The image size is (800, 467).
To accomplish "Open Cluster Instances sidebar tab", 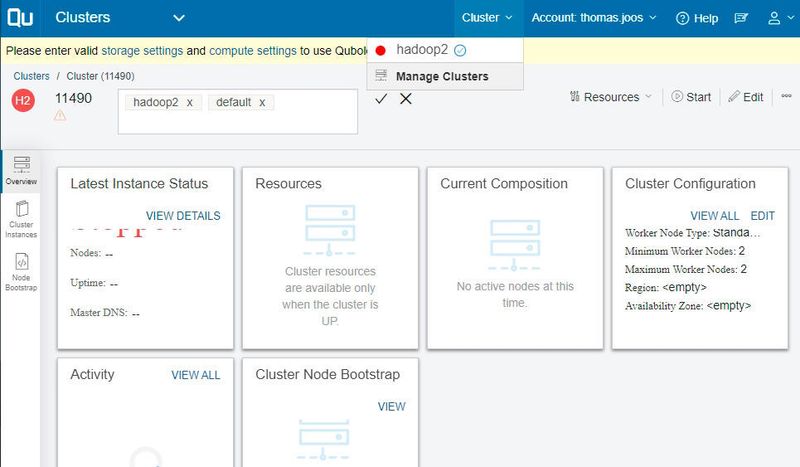I will [x=21, y=219].
